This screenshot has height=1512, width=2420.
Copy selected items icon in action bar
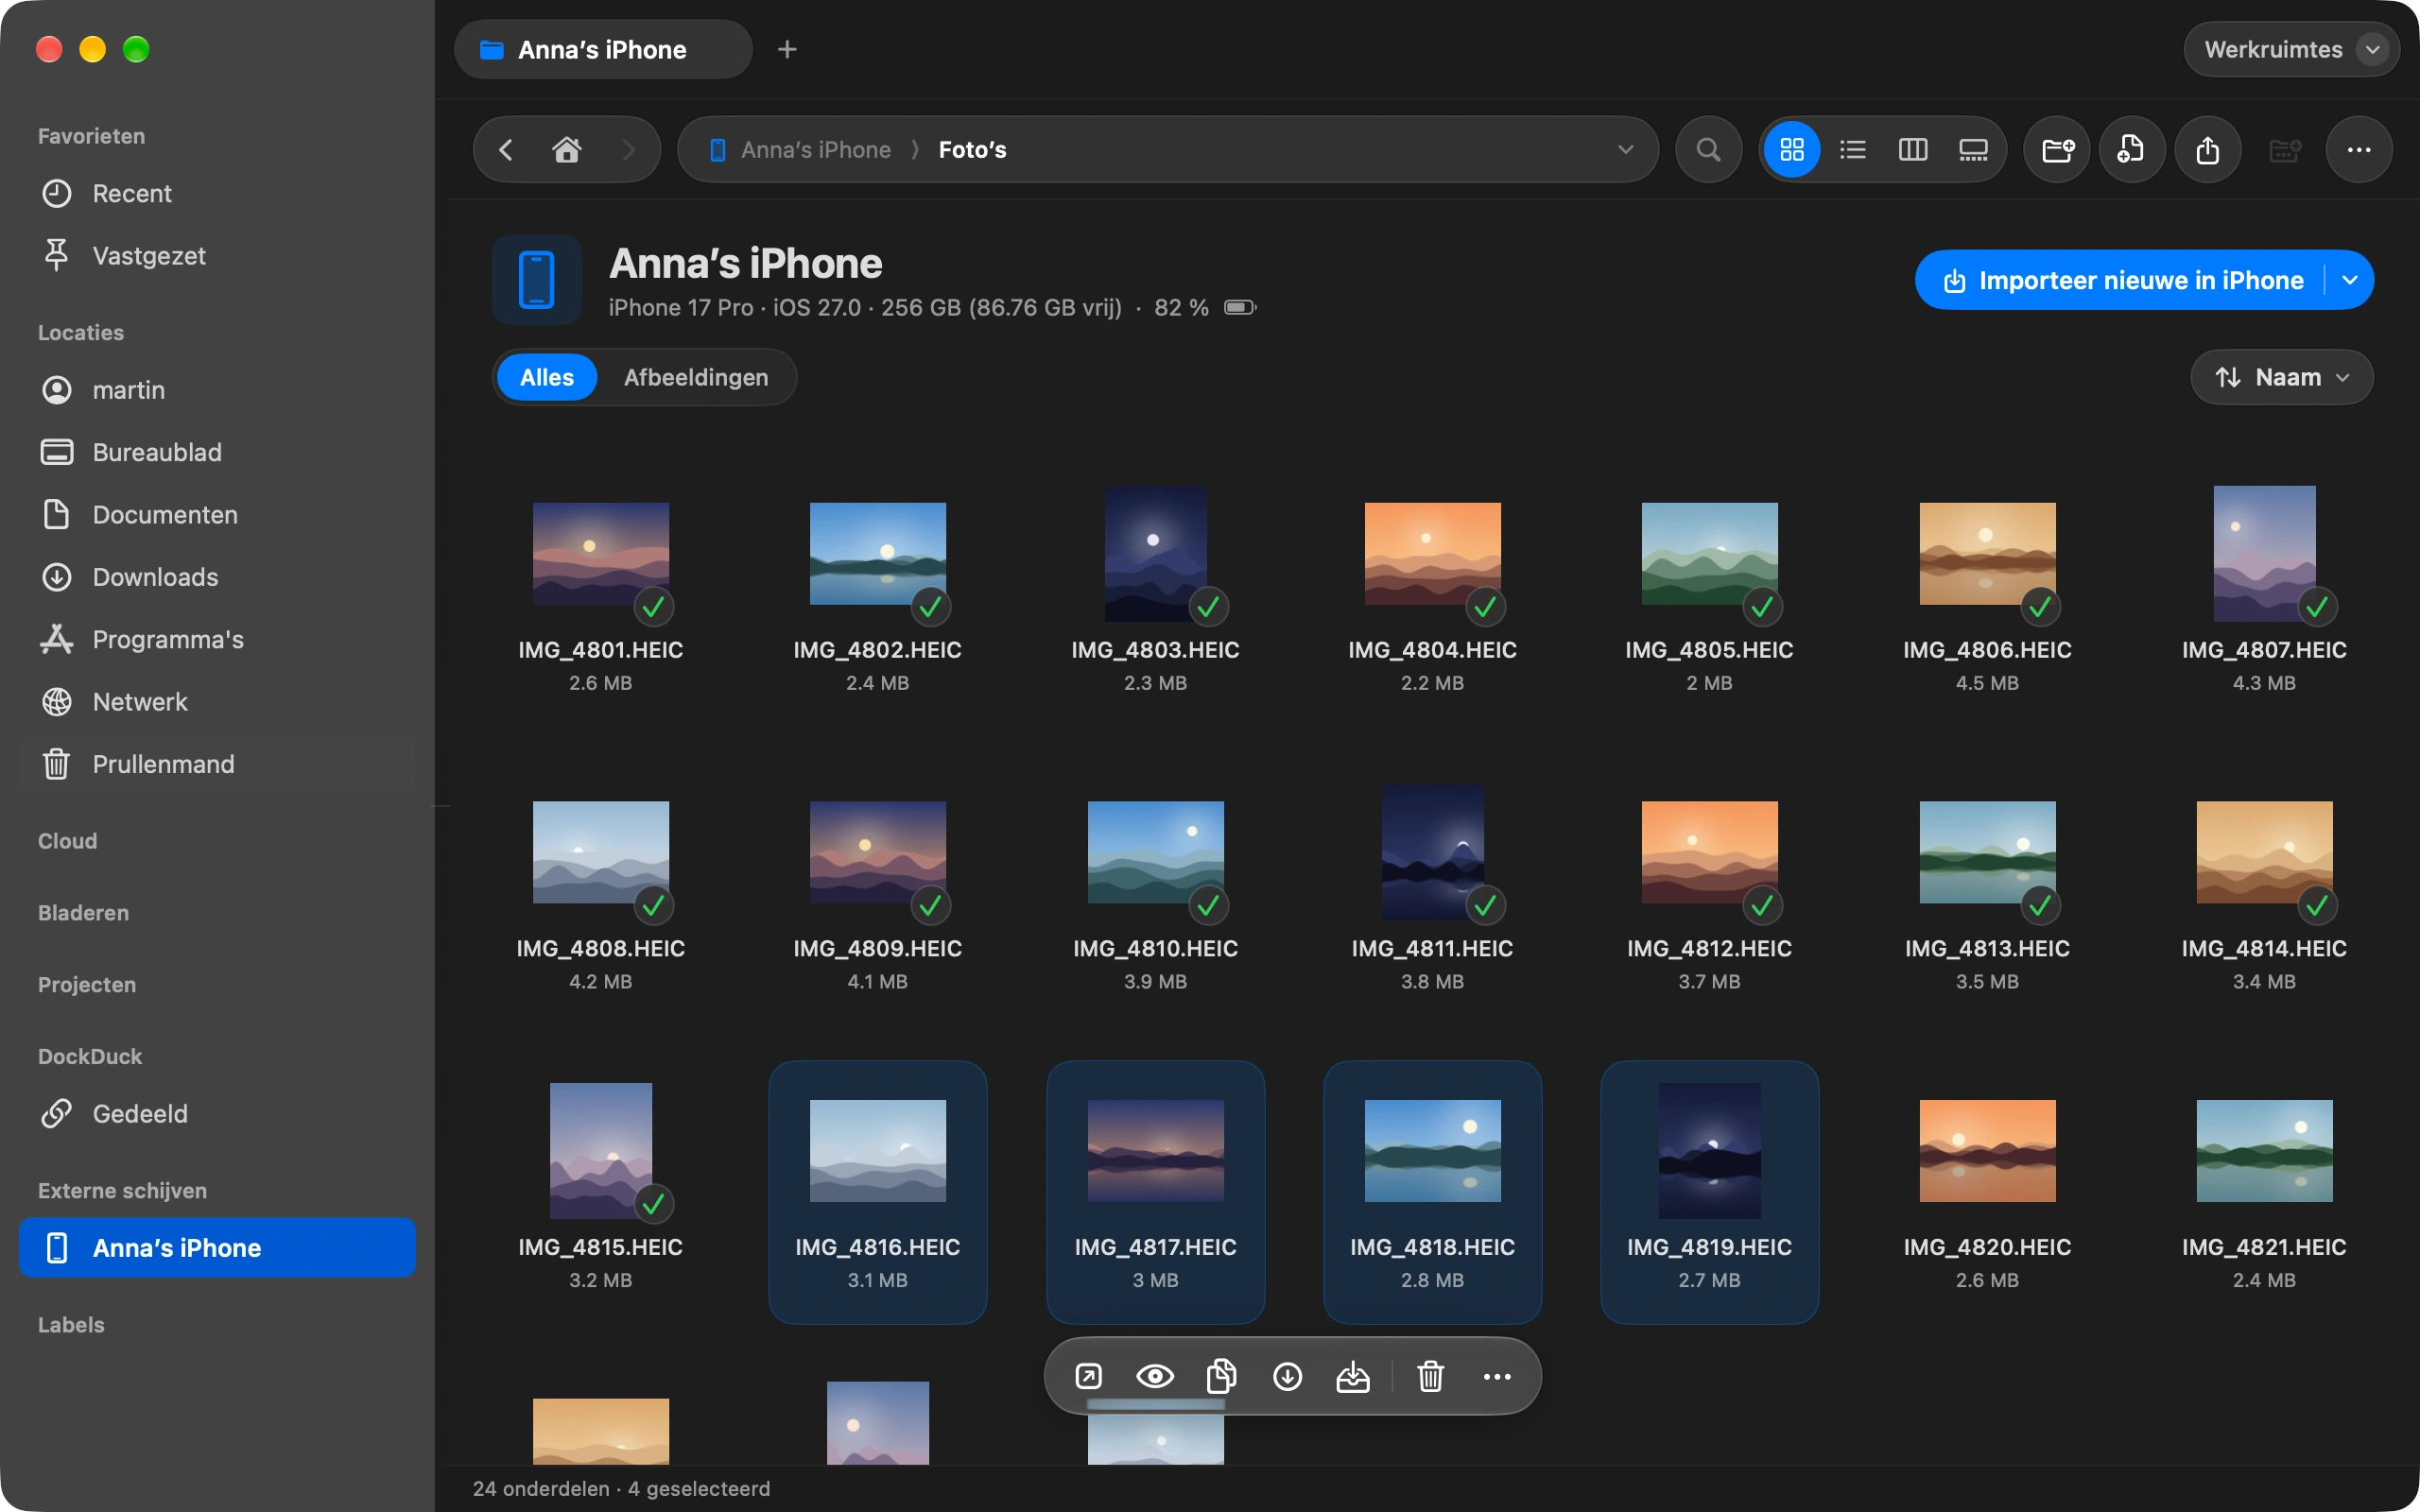(1221, 1377)
